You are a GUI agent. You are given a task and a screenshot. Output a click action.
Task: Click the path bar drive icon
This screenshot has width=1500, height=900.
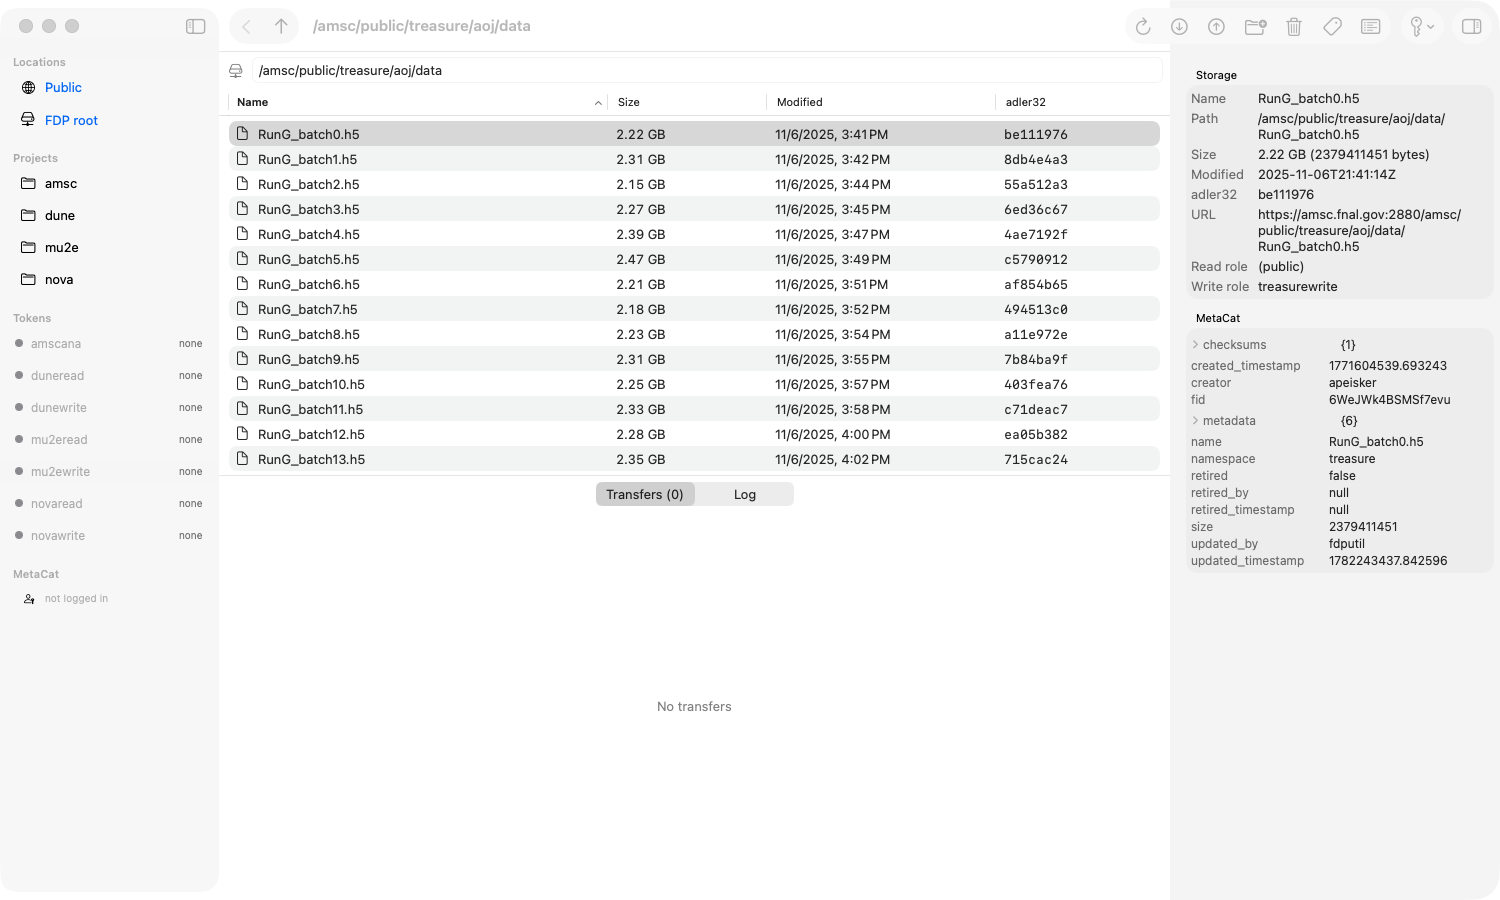click(236, 71)
